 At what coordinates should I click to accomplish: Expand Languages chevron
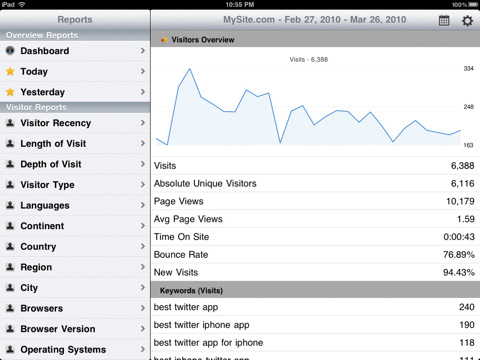[143, 205]
